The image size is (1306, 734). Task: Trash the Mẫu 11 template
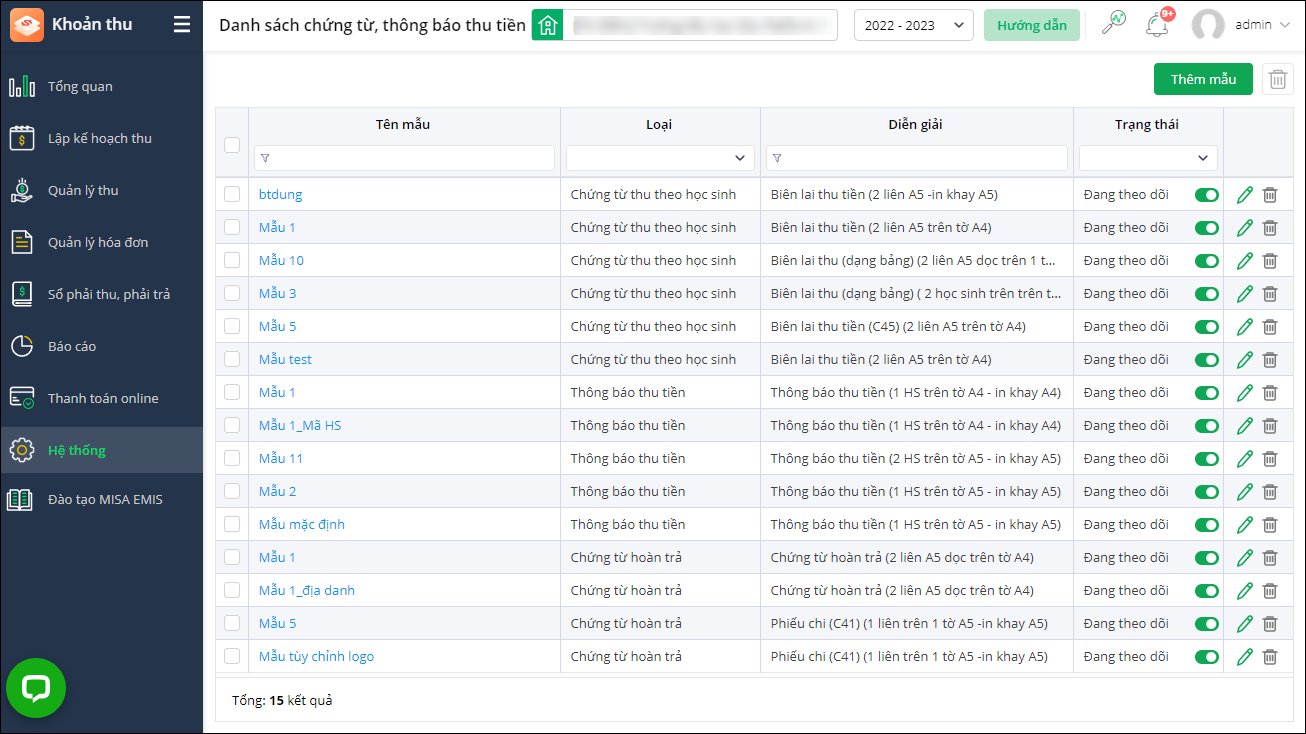pos(1270,459)
